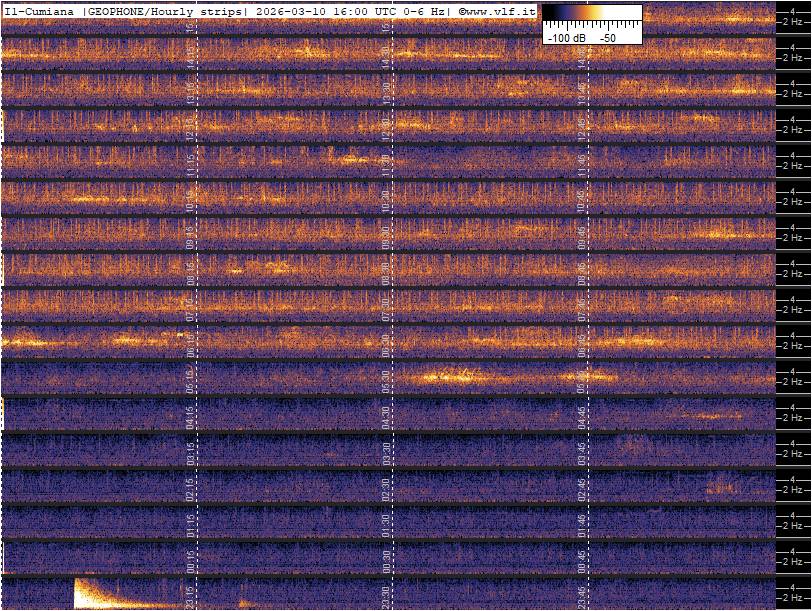
Task: Click the 07:30 time marker
Action: click(x=386, y=306)
